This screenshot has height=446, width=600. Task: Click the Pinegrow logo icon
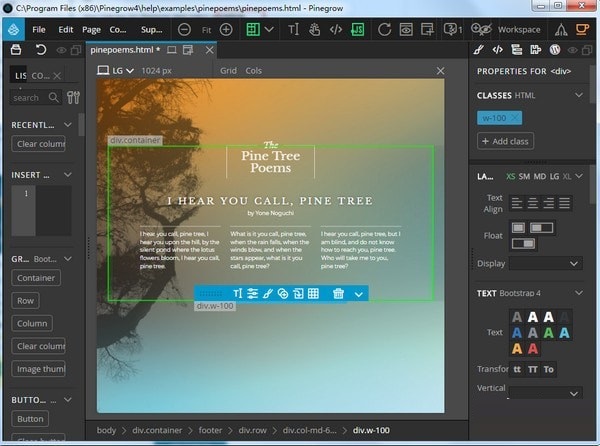[13, 29]
